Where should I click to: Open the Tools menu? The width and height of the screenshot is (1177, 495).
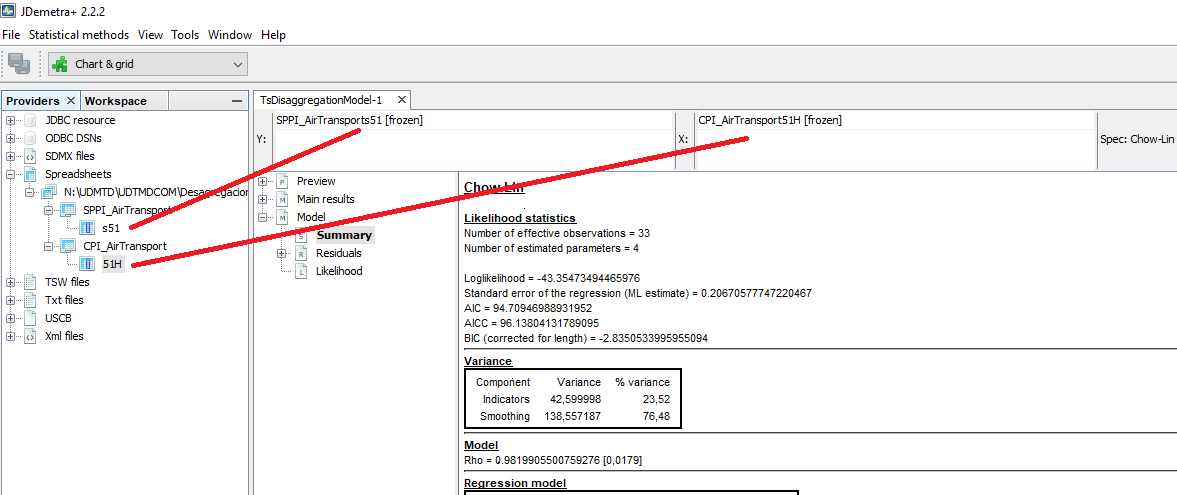pos(185,34)
